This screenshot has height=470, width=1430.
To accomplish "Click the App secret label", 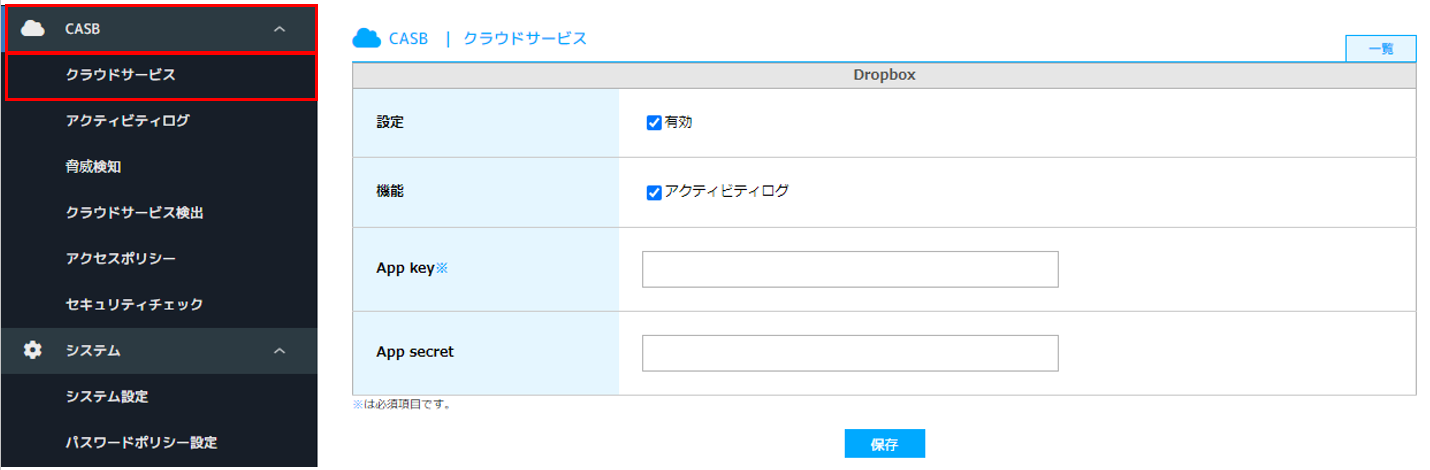I will click(417, 352).
